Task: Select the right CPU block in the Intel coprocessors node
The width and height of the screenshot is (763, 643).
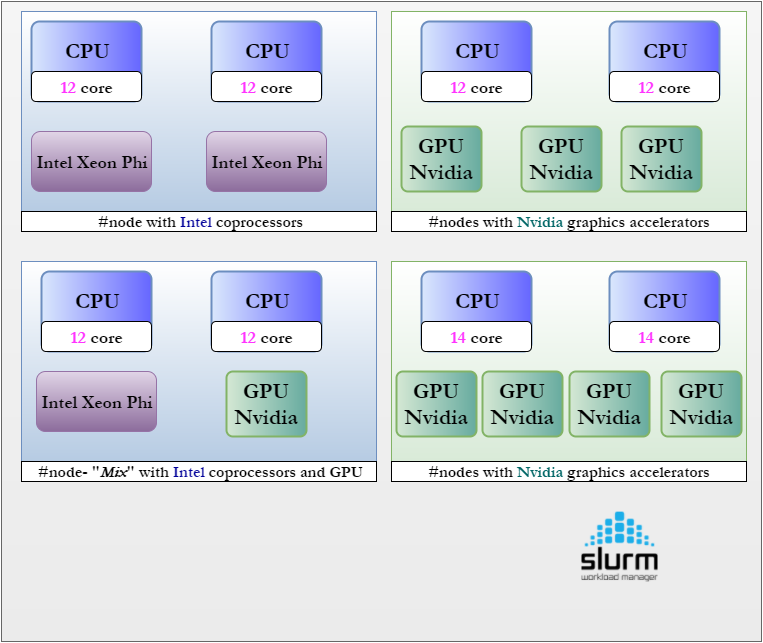Action: click(x=267, y=47)
